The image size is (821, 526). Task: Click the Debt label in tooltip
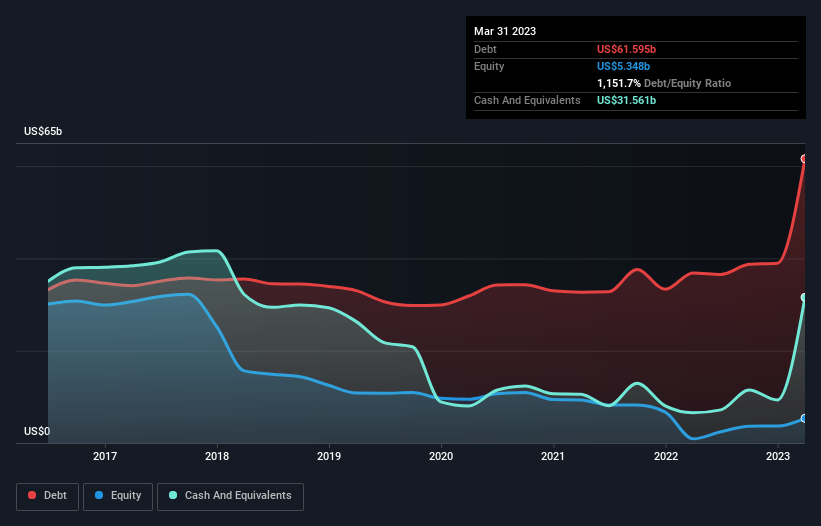[485, 49]
